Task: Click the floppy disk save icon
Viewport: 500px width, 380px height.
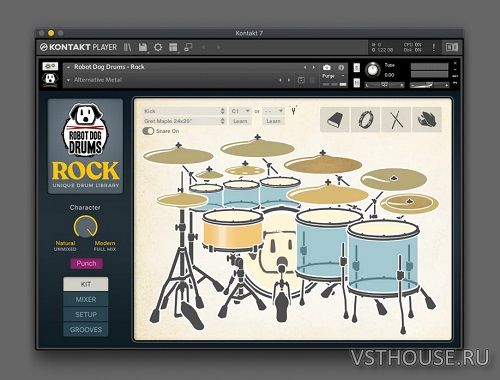Action: 143,47
